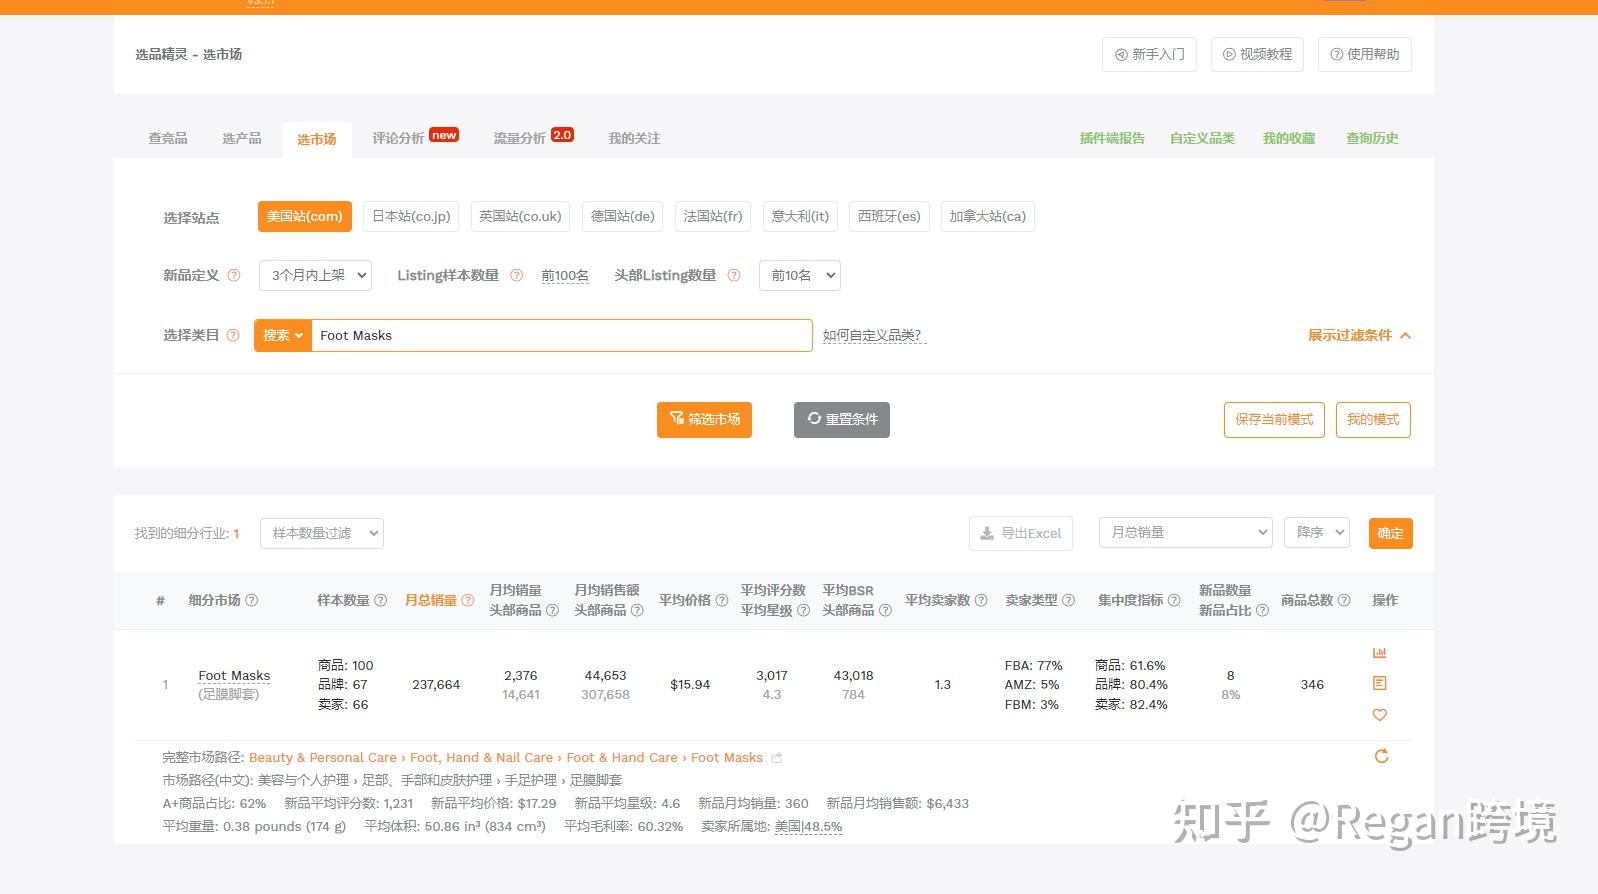1598x894 pixels.
Task: Open the 搜索 category mode dropdown
Action: 283,336
